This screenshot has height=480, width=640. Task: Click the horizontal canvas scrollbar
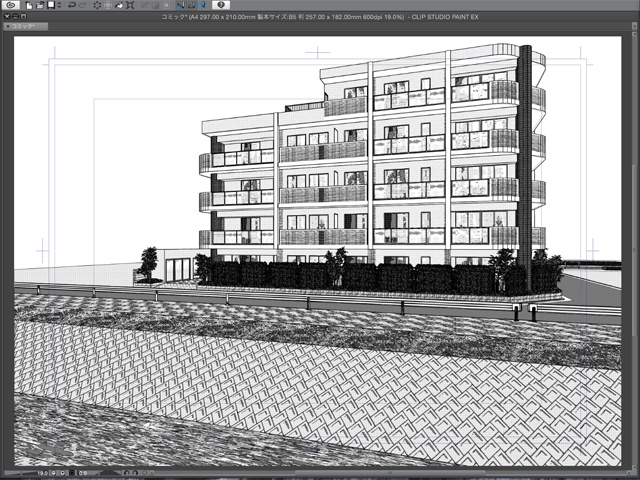[388, 473]
